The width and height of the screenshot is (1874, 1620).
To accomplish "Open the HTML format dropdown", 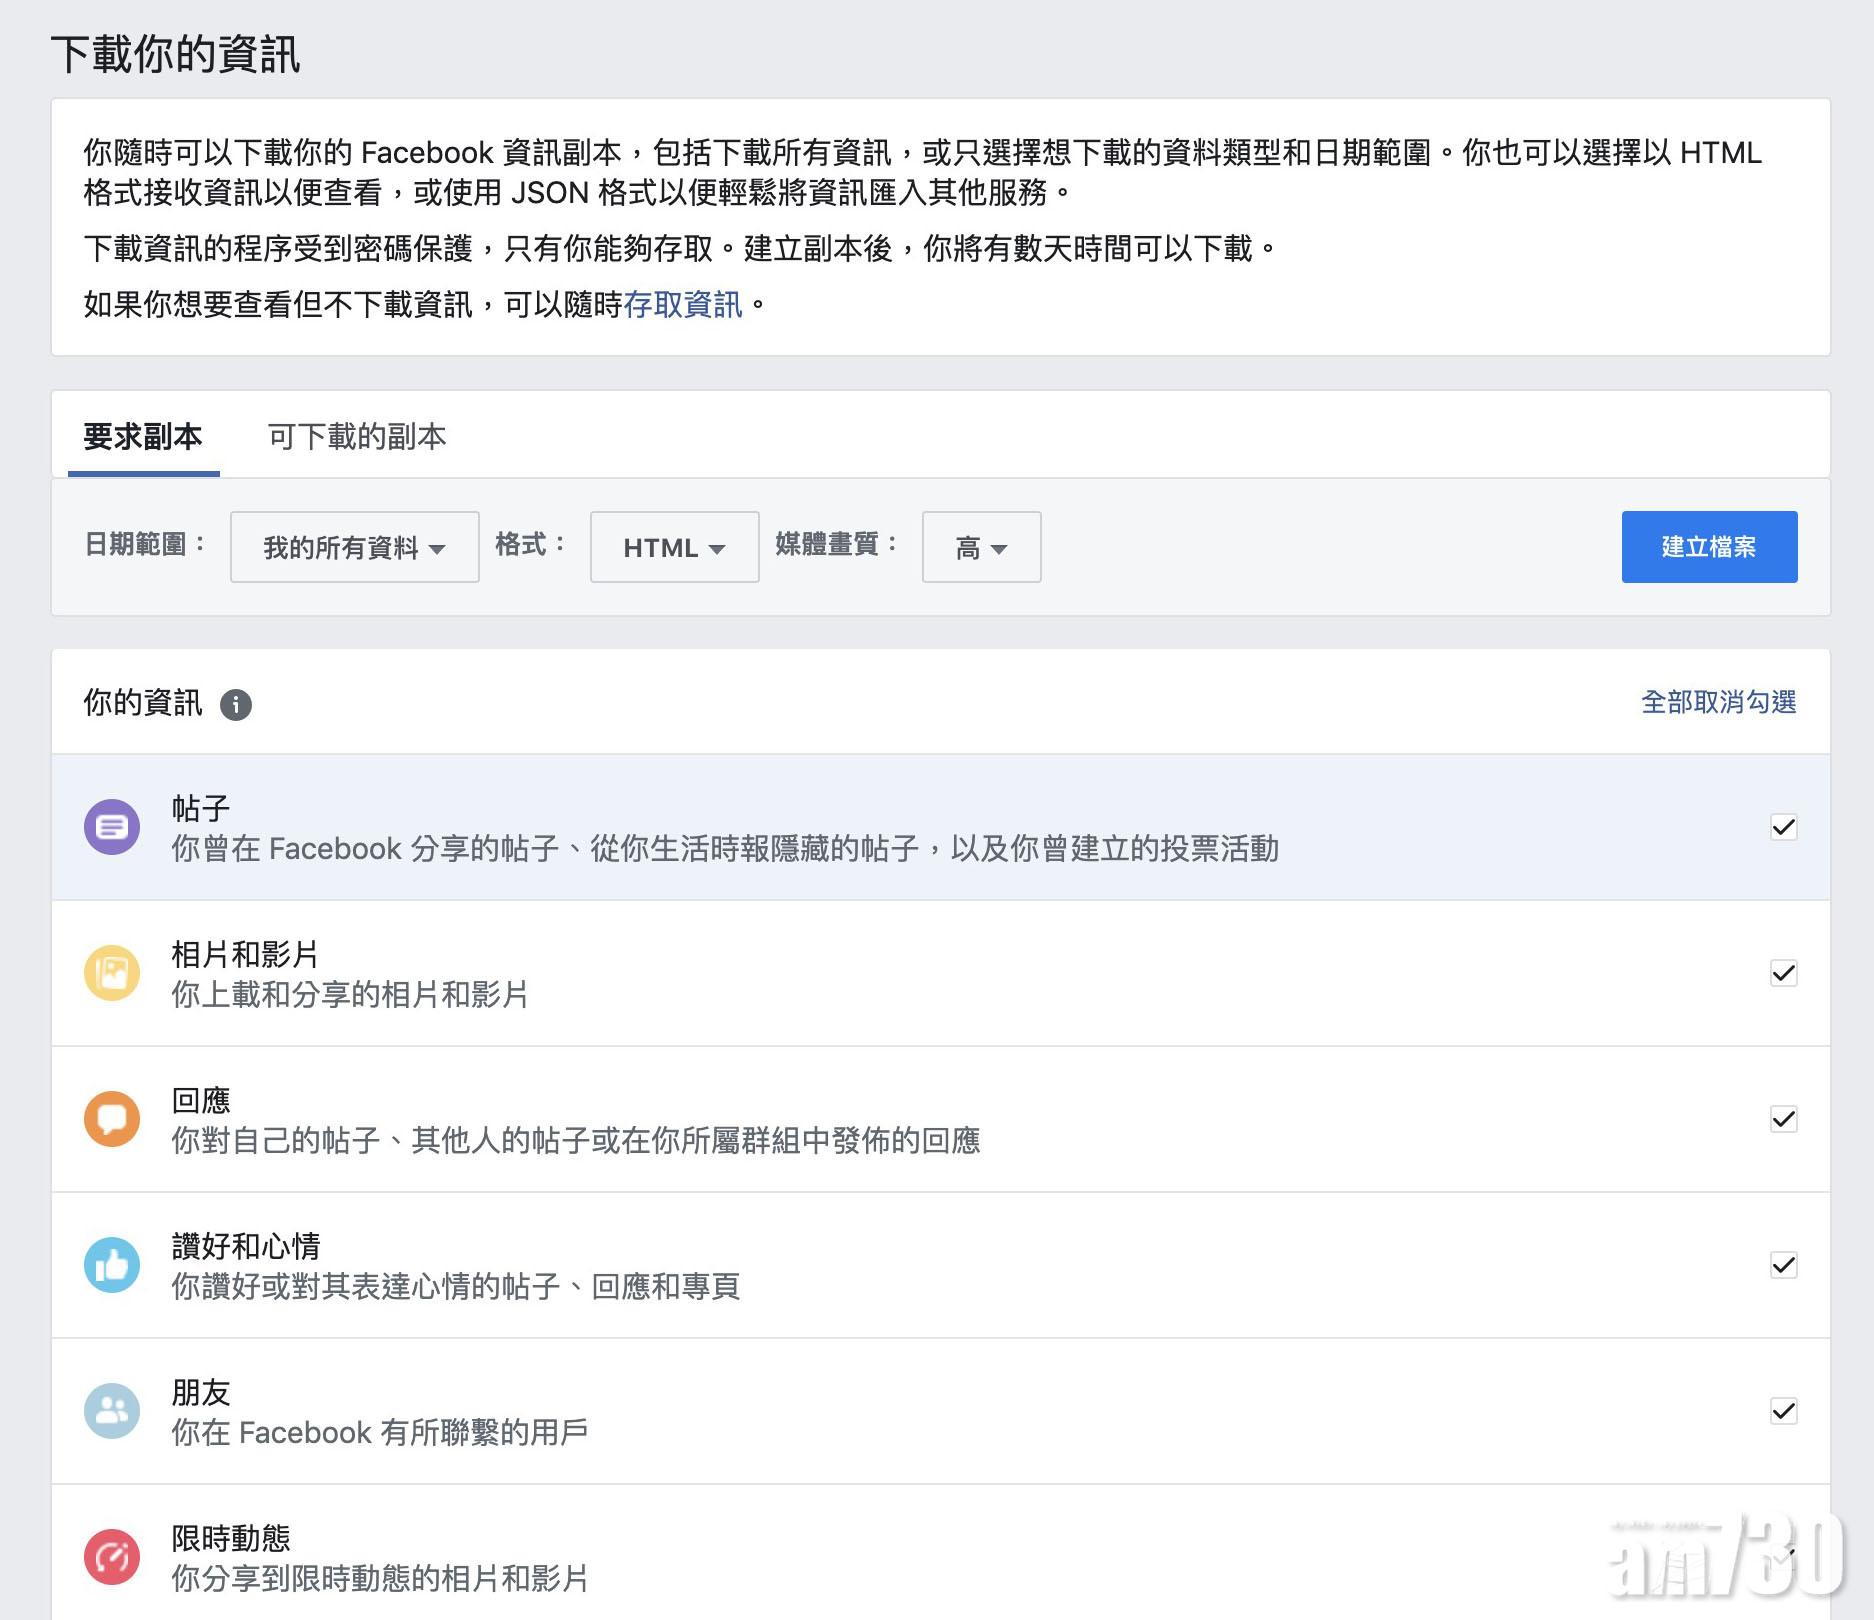I will (x=674, y=547).
